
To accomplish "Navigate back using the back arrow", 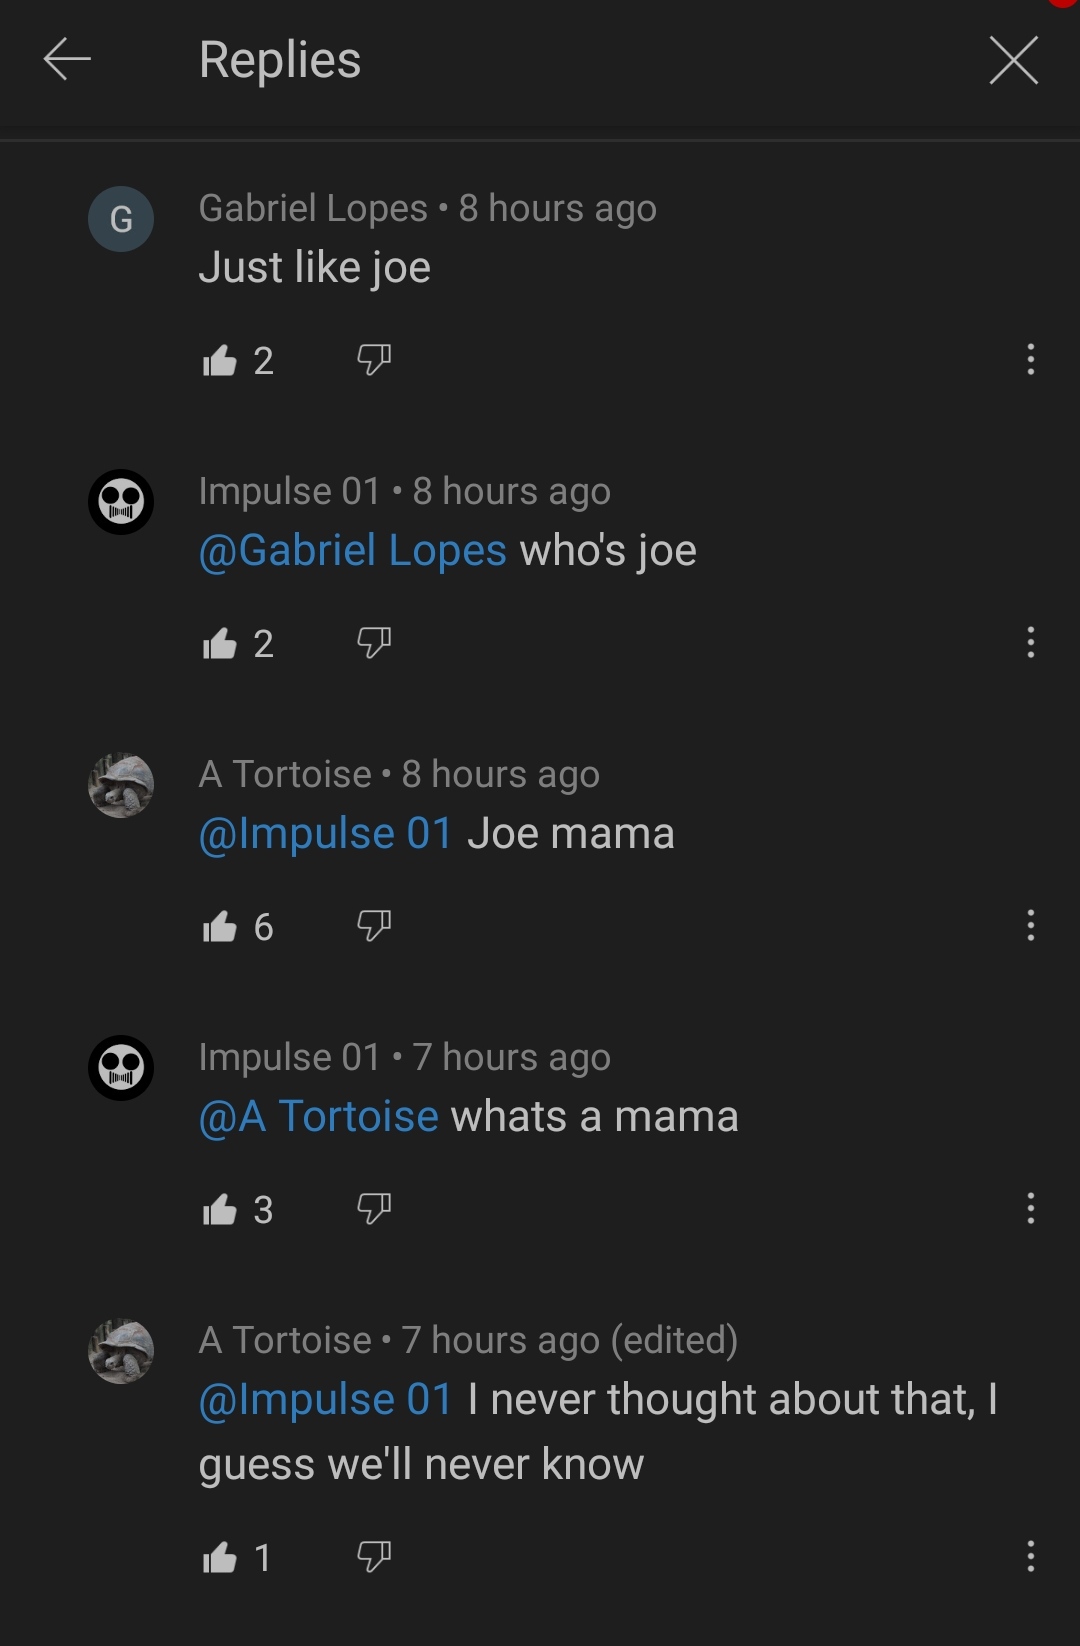I will click(x=67, y=60).
